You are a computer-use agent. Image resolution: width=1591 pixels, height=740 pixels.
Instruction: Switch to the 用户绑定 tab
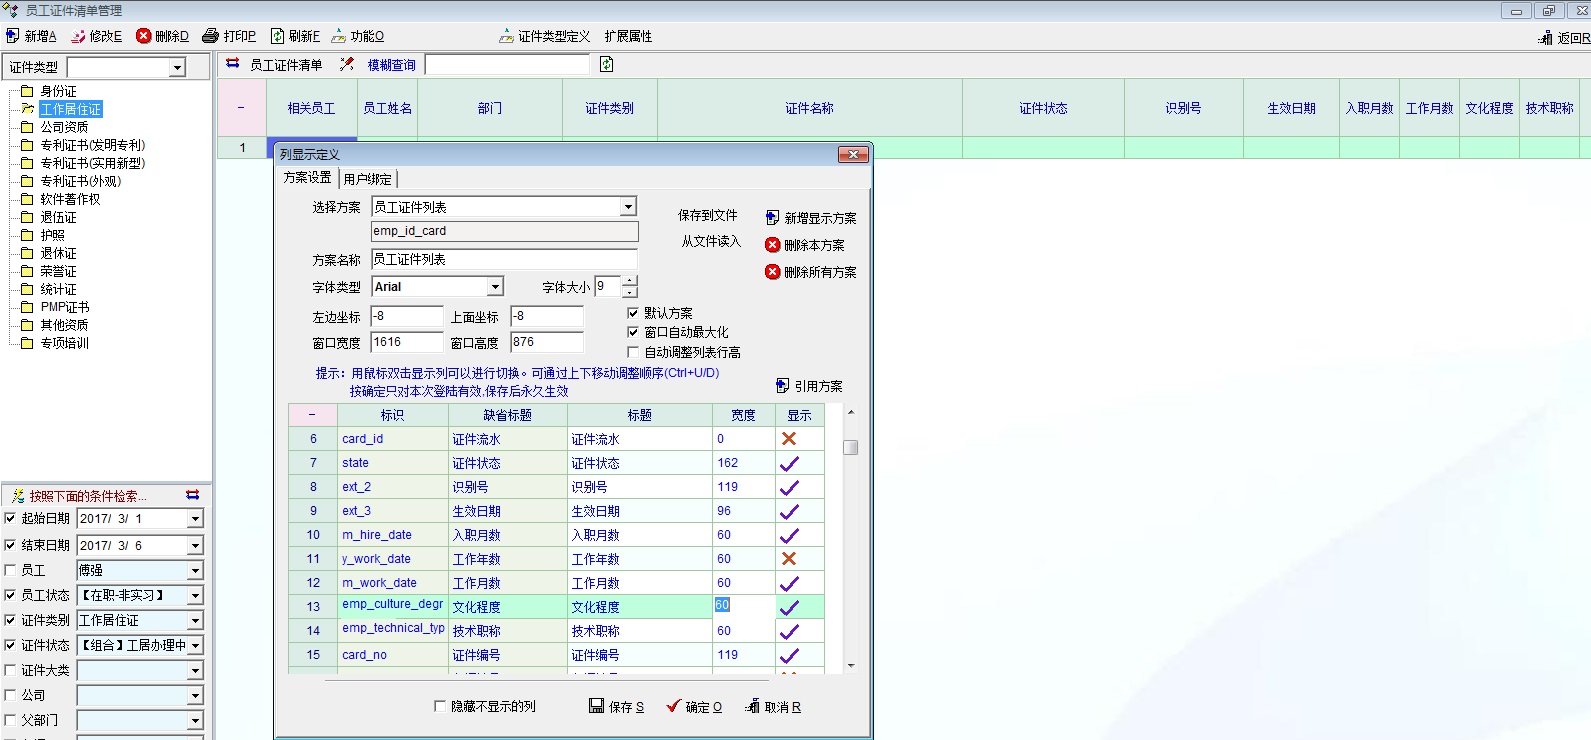pyautogui.click(x=368, y=179)
